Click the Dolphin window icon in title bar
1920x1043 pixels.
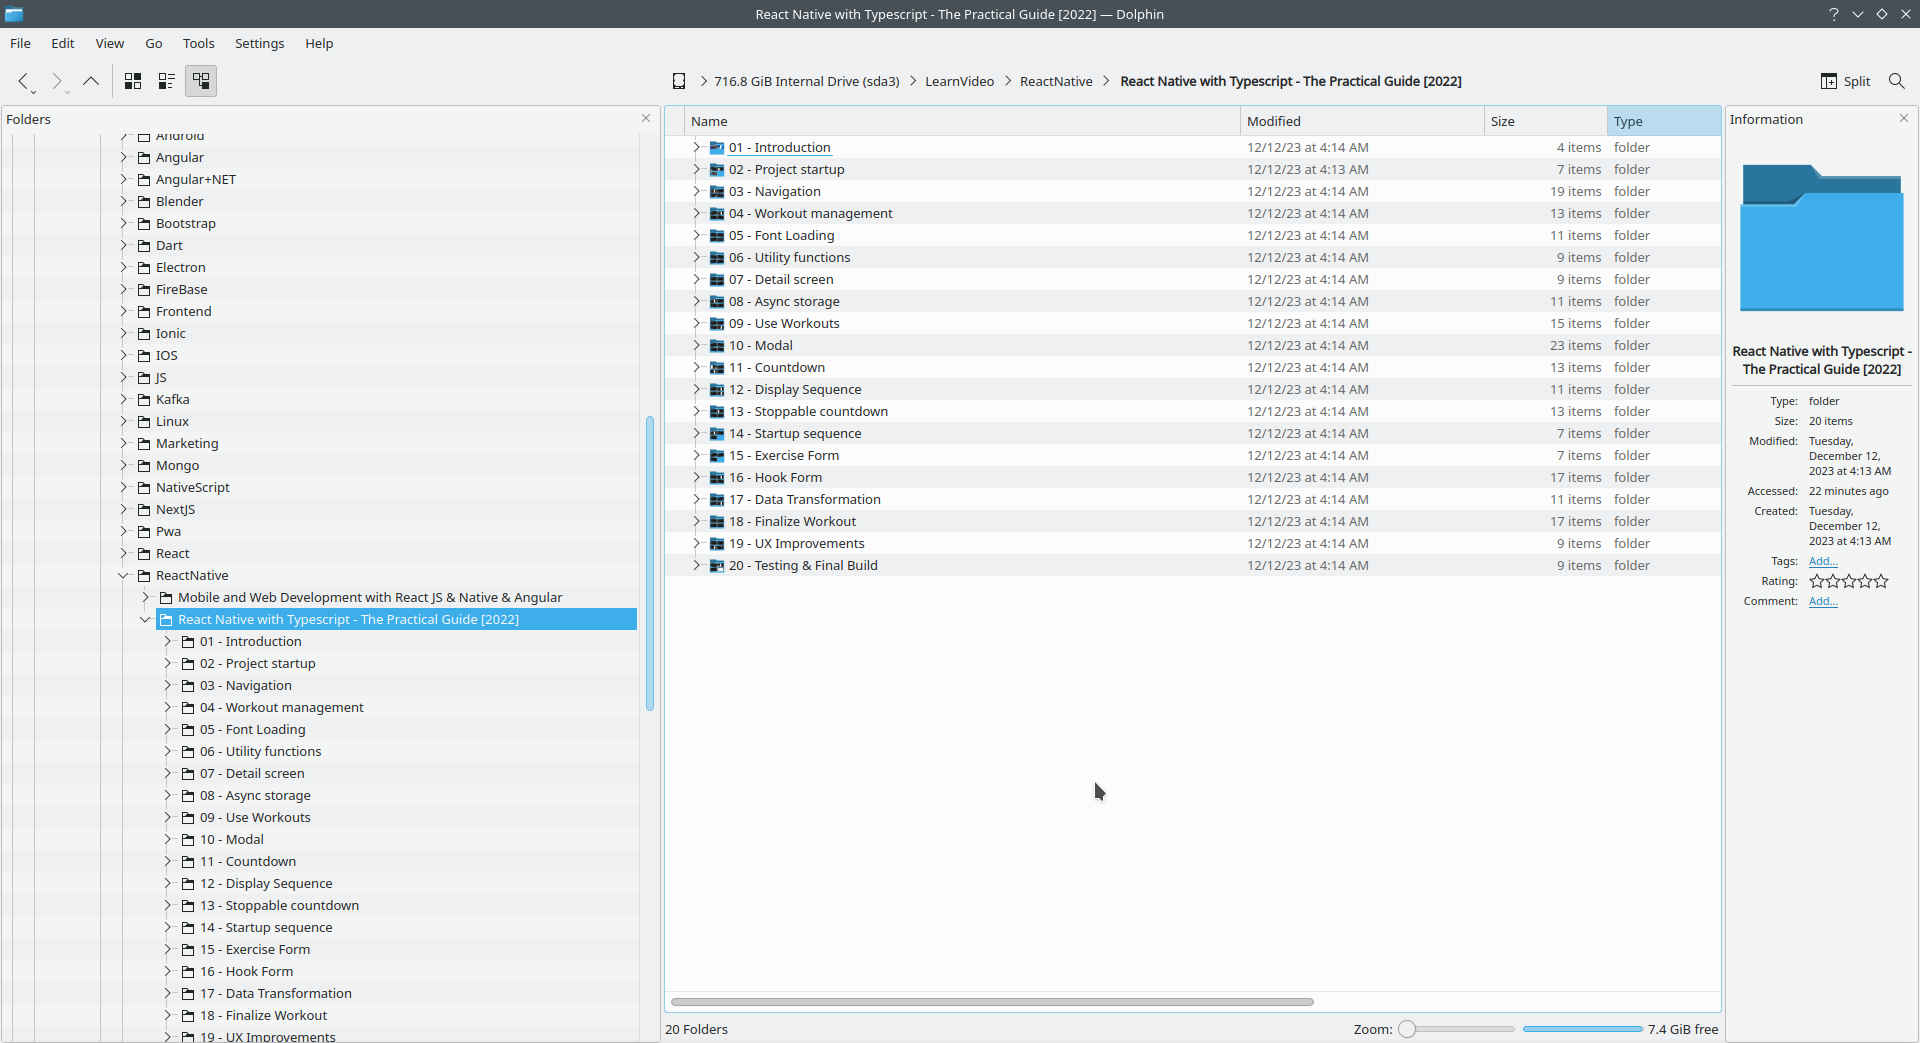coord(14,14)
